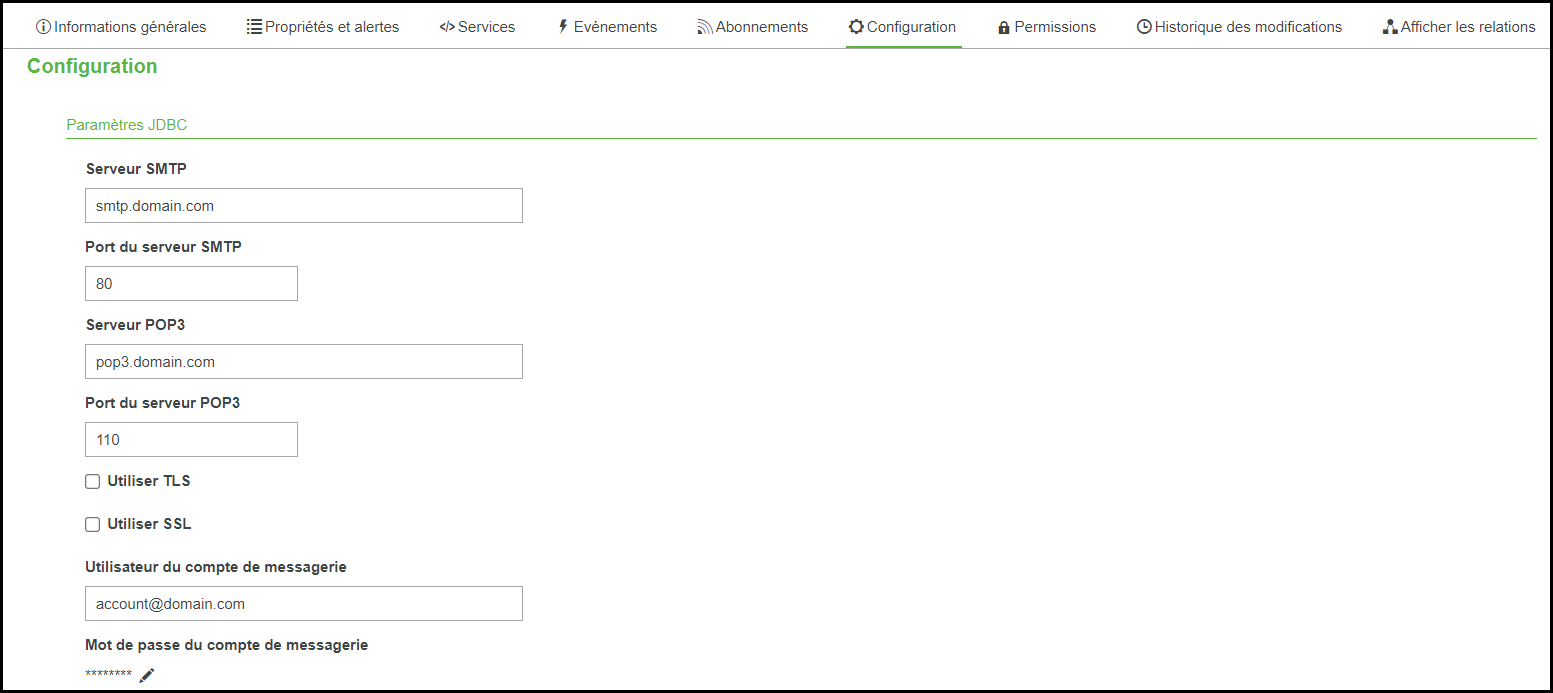This screenshot has height=693, width=1553.
Task: Click the Serveur POP3 input field
Action: tap(304, 362)
